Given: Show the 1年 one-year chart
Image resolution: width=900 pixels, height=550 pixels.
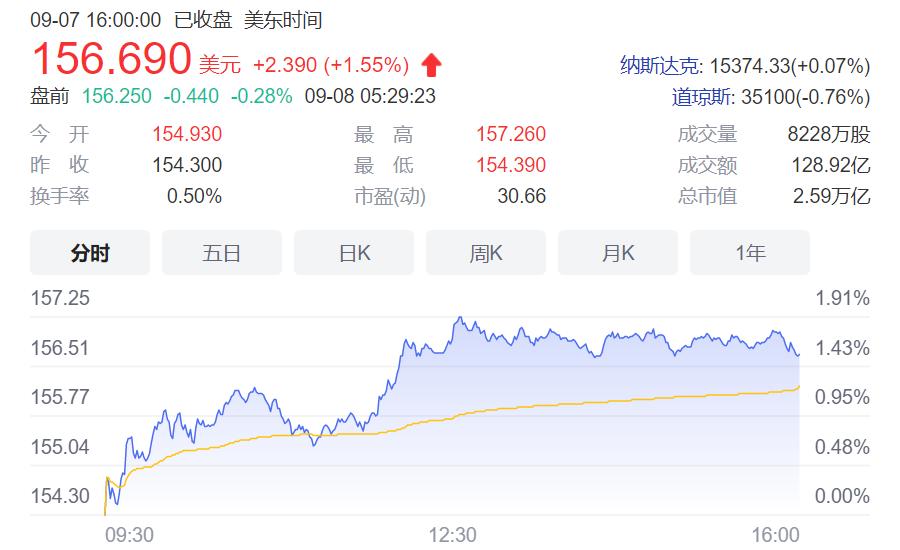Looking at the screenshot, I should click(x=750, y=253).
